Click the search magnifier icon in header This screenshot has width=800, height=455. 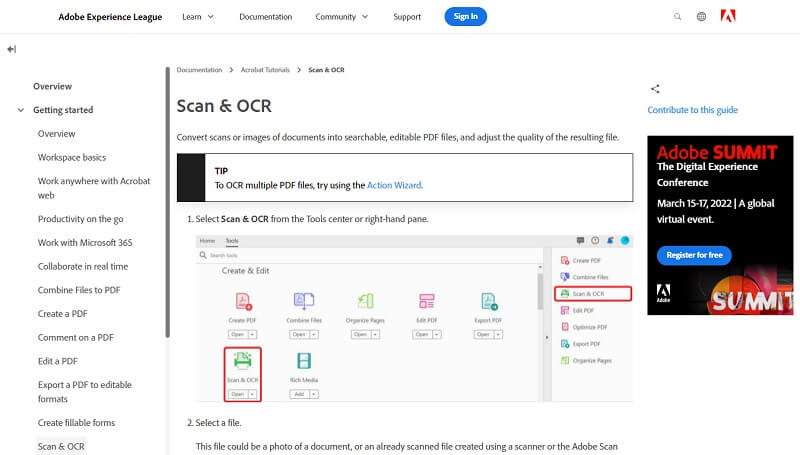click(677, 17)
